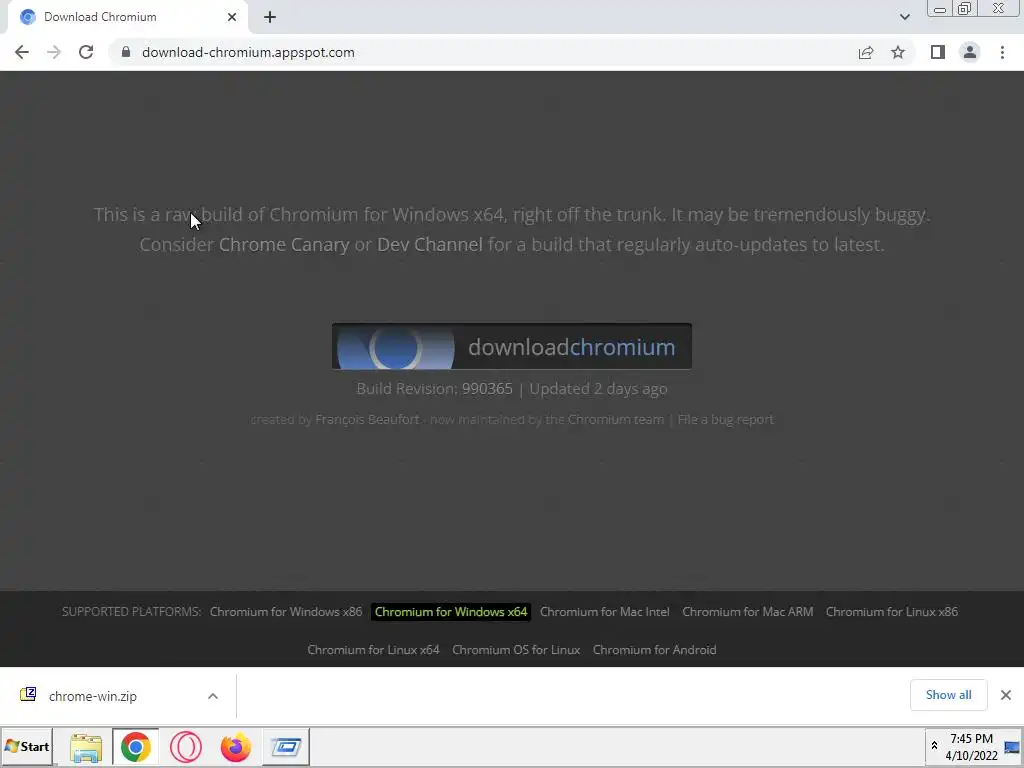The width and height of the screenshot is (1024, 768).
Task: Visit François Beaufort's link
Action: [367, 420]
